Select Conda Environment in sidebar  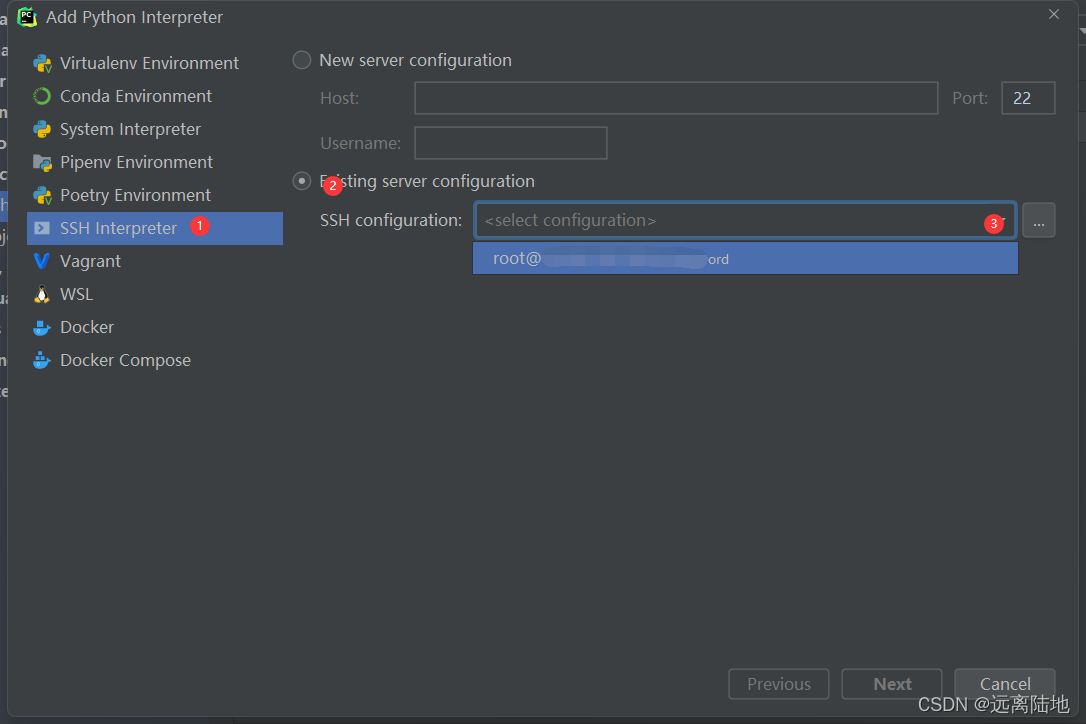click(x=154, y=96)
